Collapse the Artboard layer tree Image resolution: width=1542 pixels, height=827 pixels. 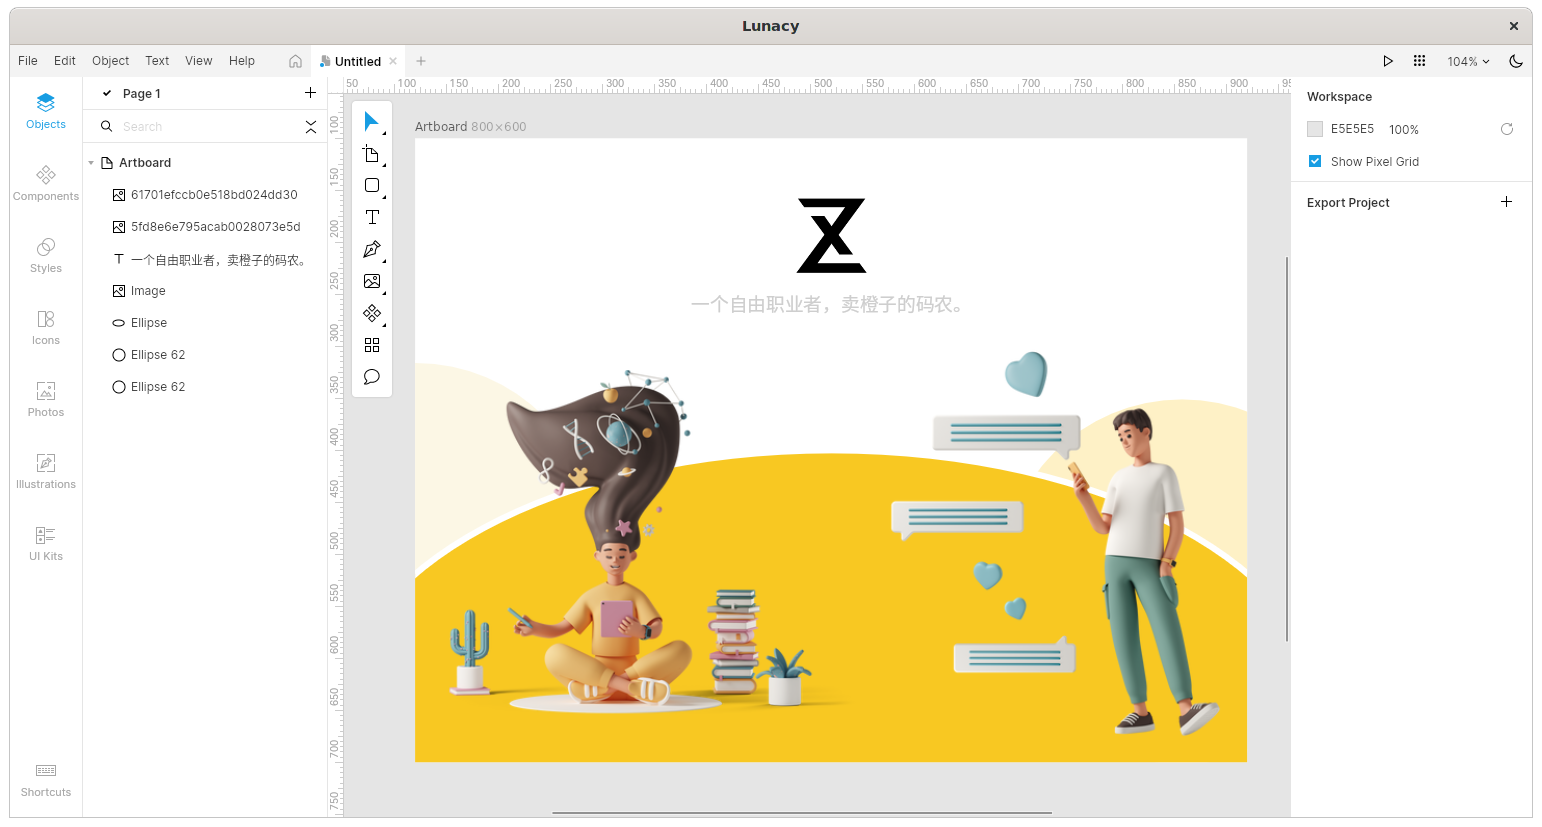coord(91,163)
